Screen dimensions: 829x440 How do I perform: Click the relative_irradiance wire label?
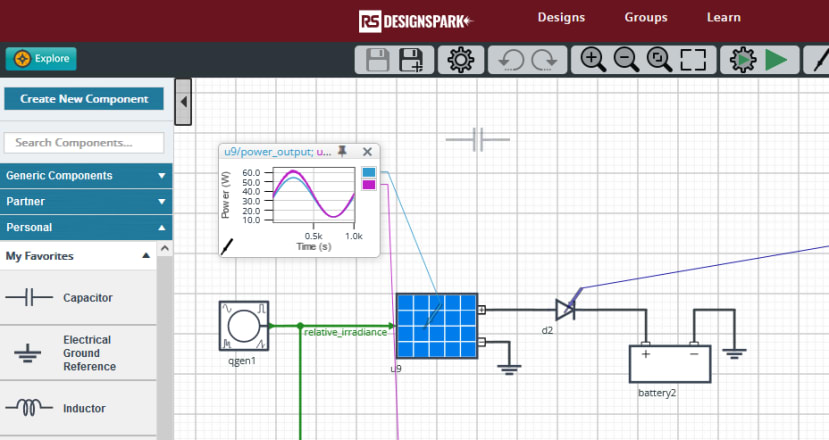tap(345, 332)
